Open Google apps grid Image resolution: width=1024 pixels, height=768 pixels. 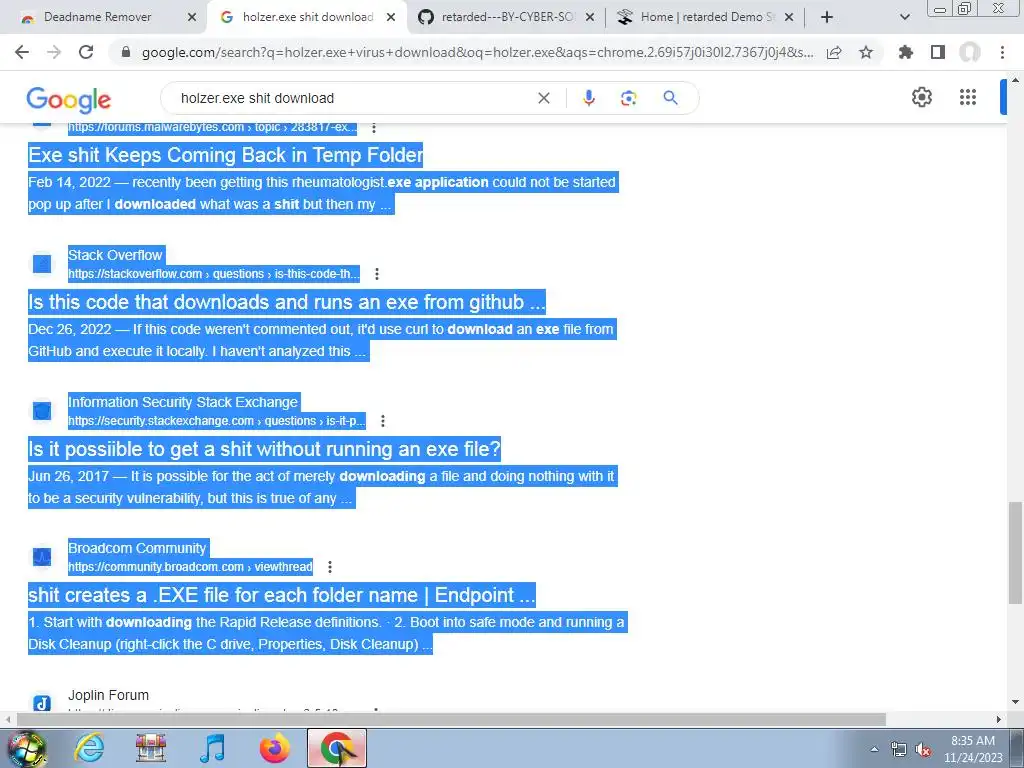pos(968,97)
